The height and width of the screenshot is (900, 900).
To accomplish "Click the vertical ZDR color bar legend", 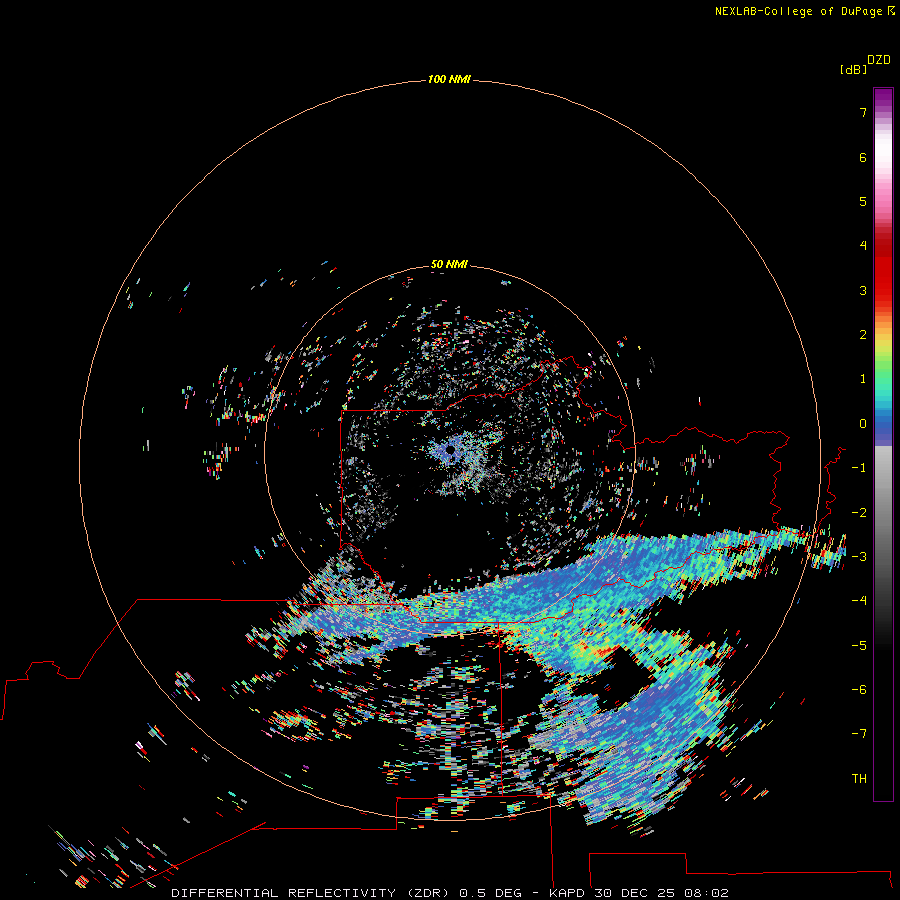I will click(x=883, y=444).
